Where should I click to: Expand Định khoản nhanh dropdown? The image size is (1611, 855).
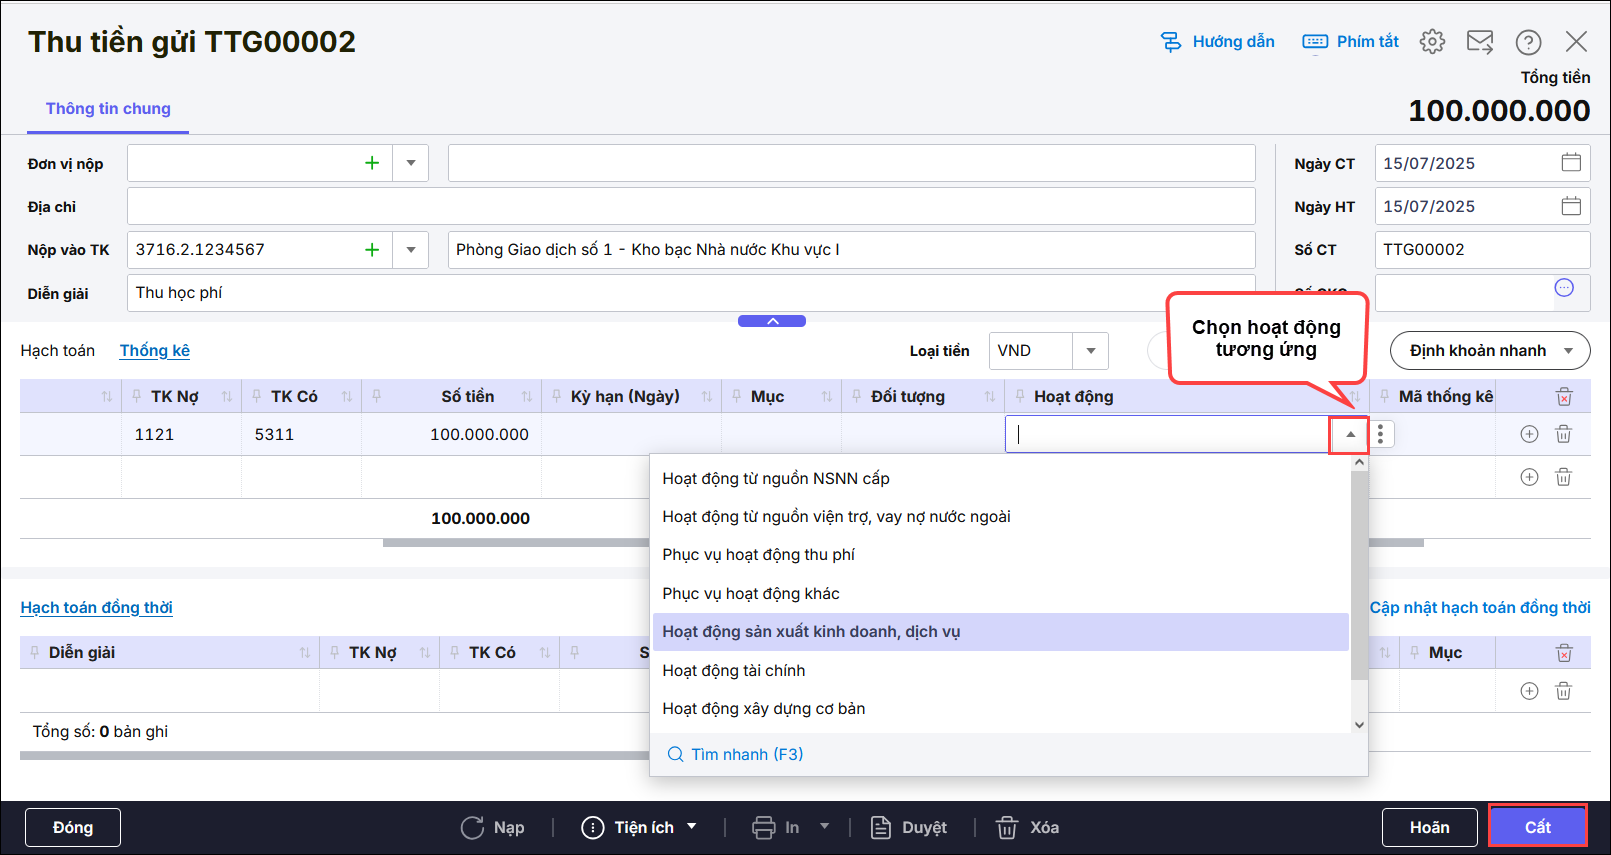1568,351
